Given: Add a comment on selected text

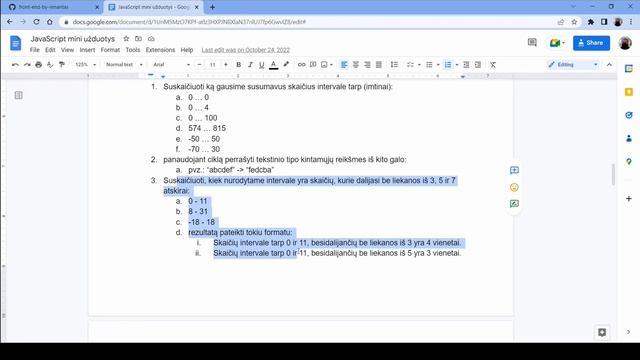Looking at the screenshot, I should pyautogui.click(x=514, y=170).
